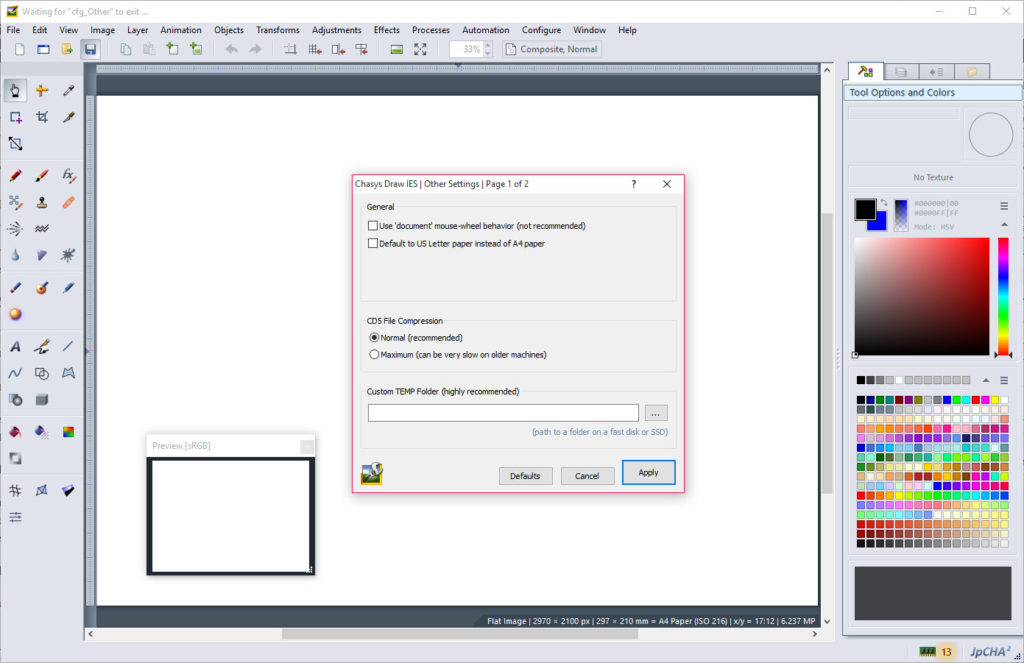Collapse the color picker triangle arrow
1024x663 pixels.
(x=1004, y=225)
